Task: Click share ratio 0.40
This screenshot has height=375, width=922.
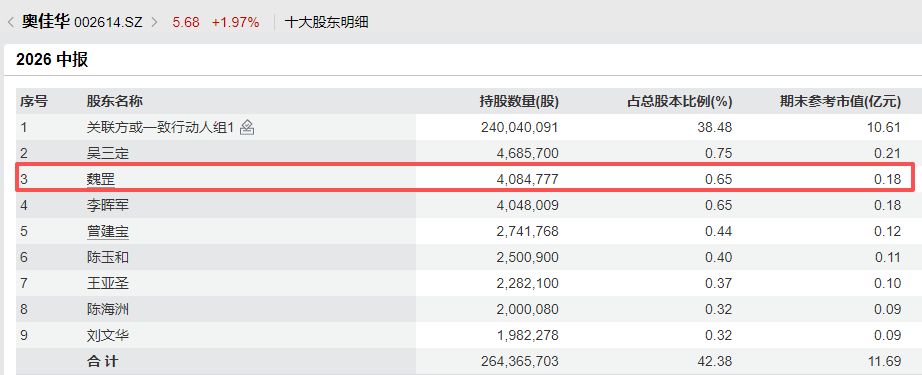Action: [x=719, y=257]
